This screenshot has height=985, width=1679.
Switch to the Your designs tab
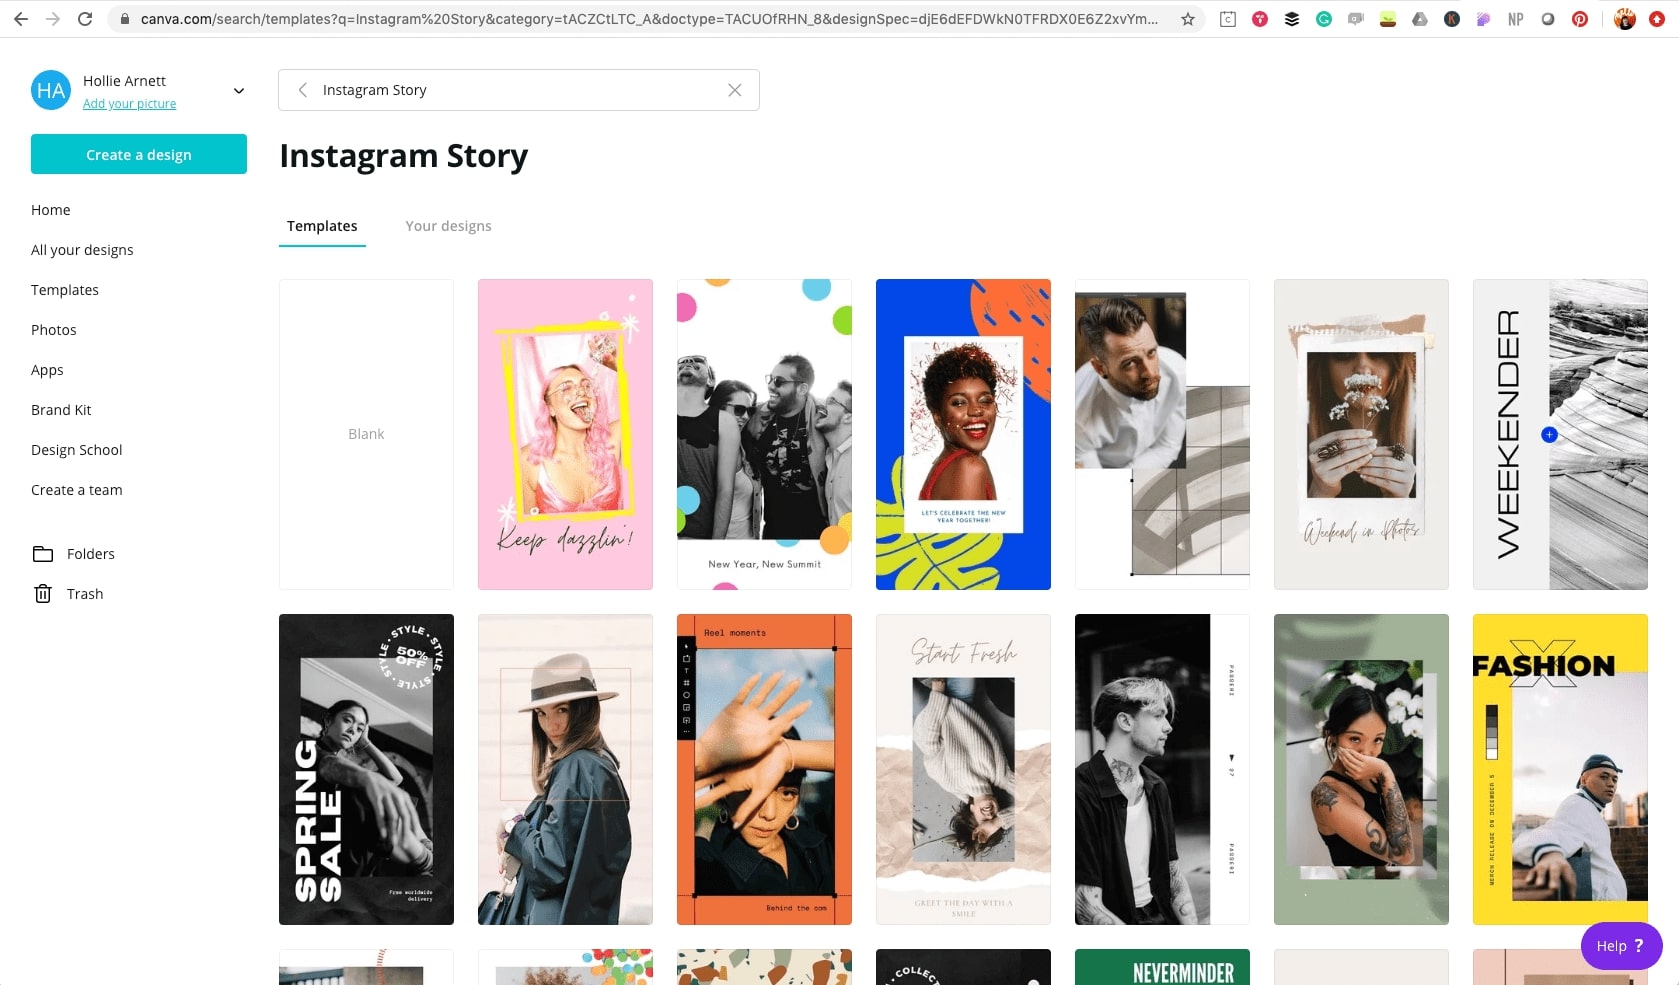pos(448,226)
